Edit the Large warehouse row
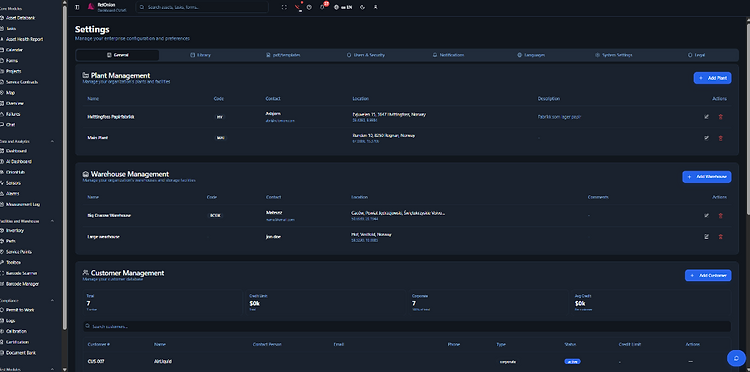750x372 pixels. coord(706,237)
